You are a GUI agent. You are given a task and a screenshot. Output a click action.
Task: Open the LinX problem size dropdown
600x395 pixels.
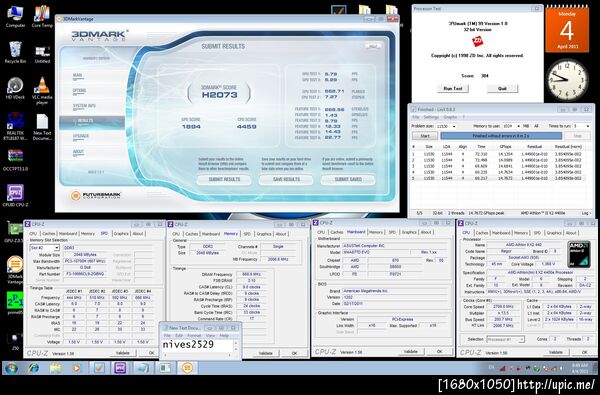pos(446,126)
